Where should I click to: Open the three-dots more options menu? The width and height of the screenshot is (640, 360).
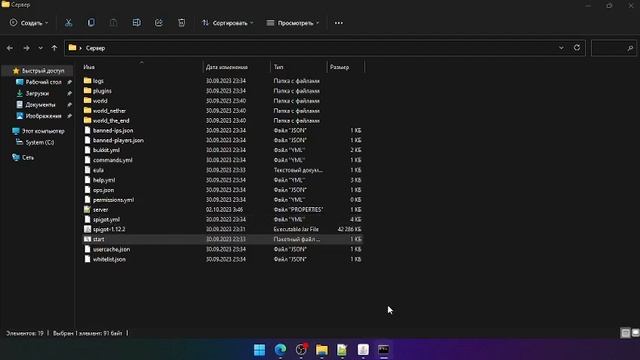click(339, 23)
